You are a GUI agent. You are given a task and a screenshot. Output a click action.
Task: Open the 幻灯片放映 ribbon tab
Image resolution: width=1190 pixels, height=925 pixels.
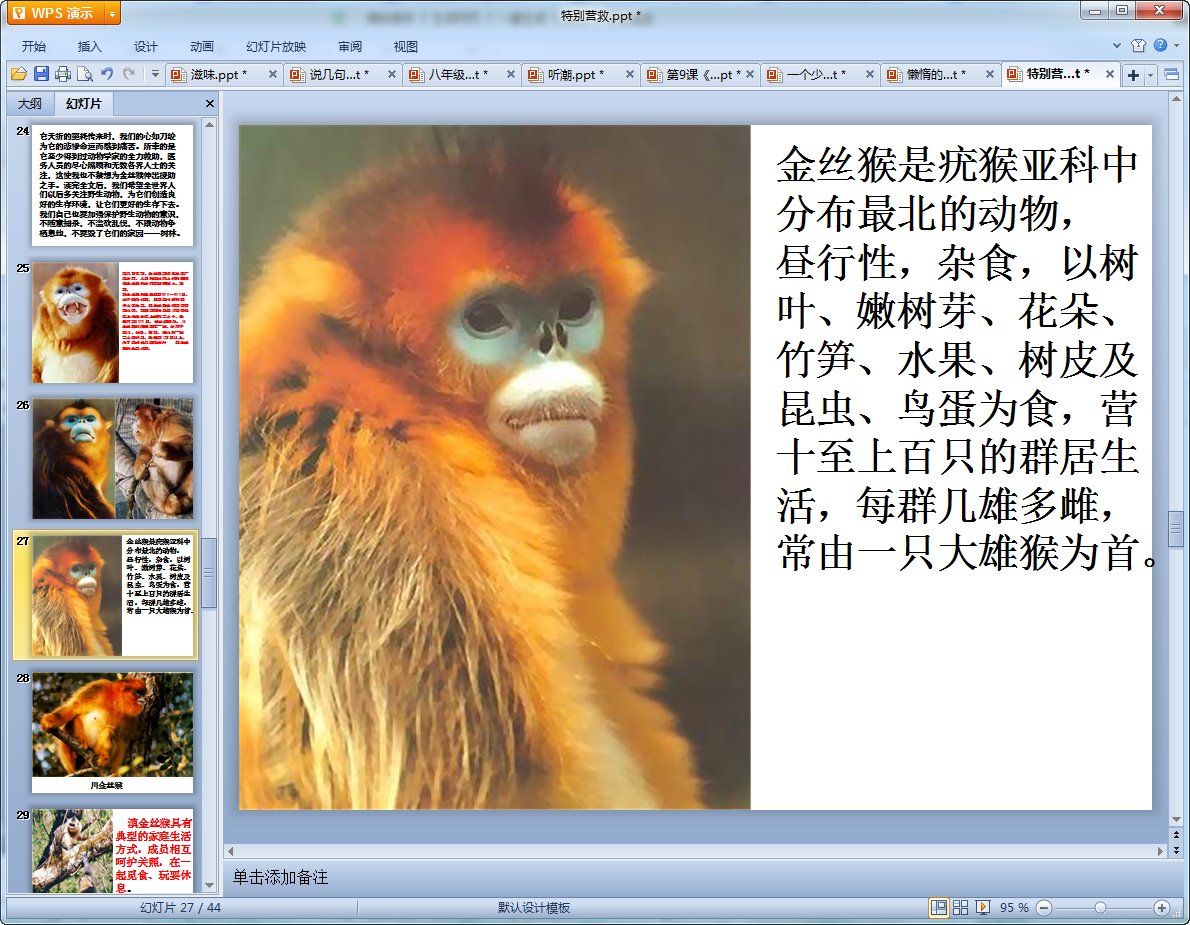click(x=276, y=46)
